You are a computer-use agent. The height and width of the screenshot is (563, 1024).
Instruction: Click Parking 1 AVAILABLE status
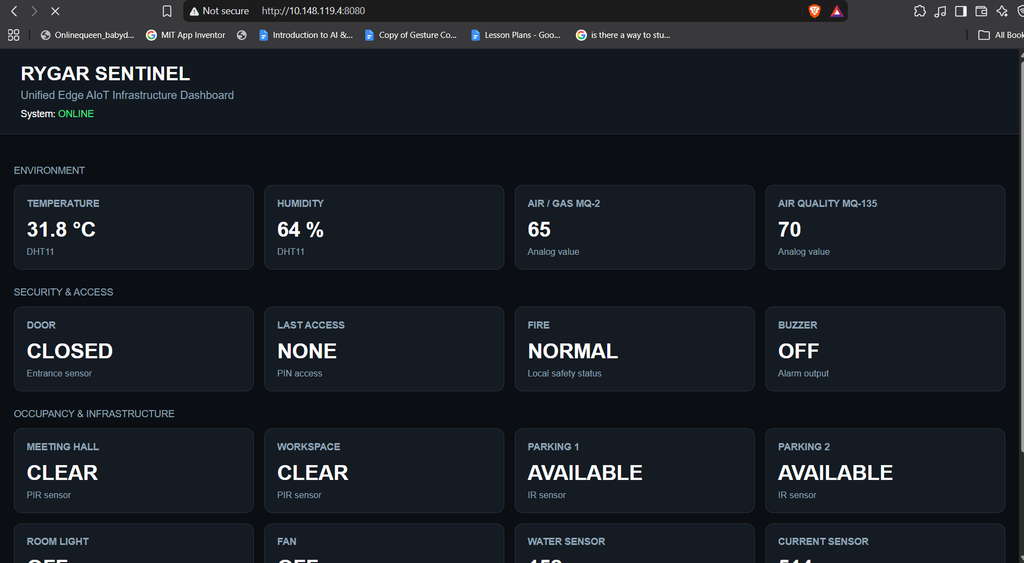click(585, 472)
